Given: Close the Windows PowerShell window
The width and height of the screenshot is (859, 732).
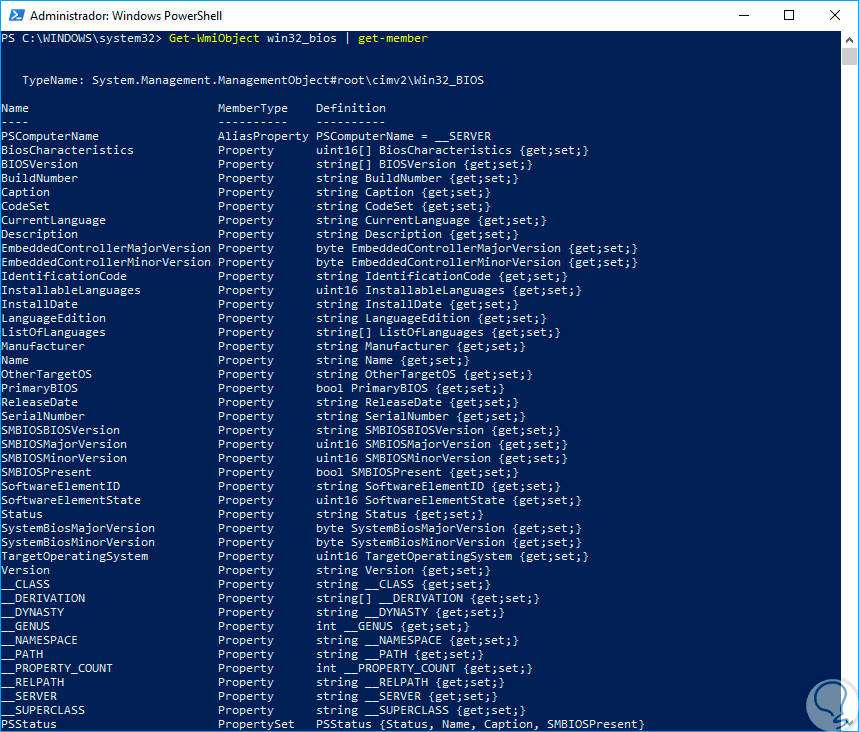Looking at the screenshot, I should pos(835,15).
